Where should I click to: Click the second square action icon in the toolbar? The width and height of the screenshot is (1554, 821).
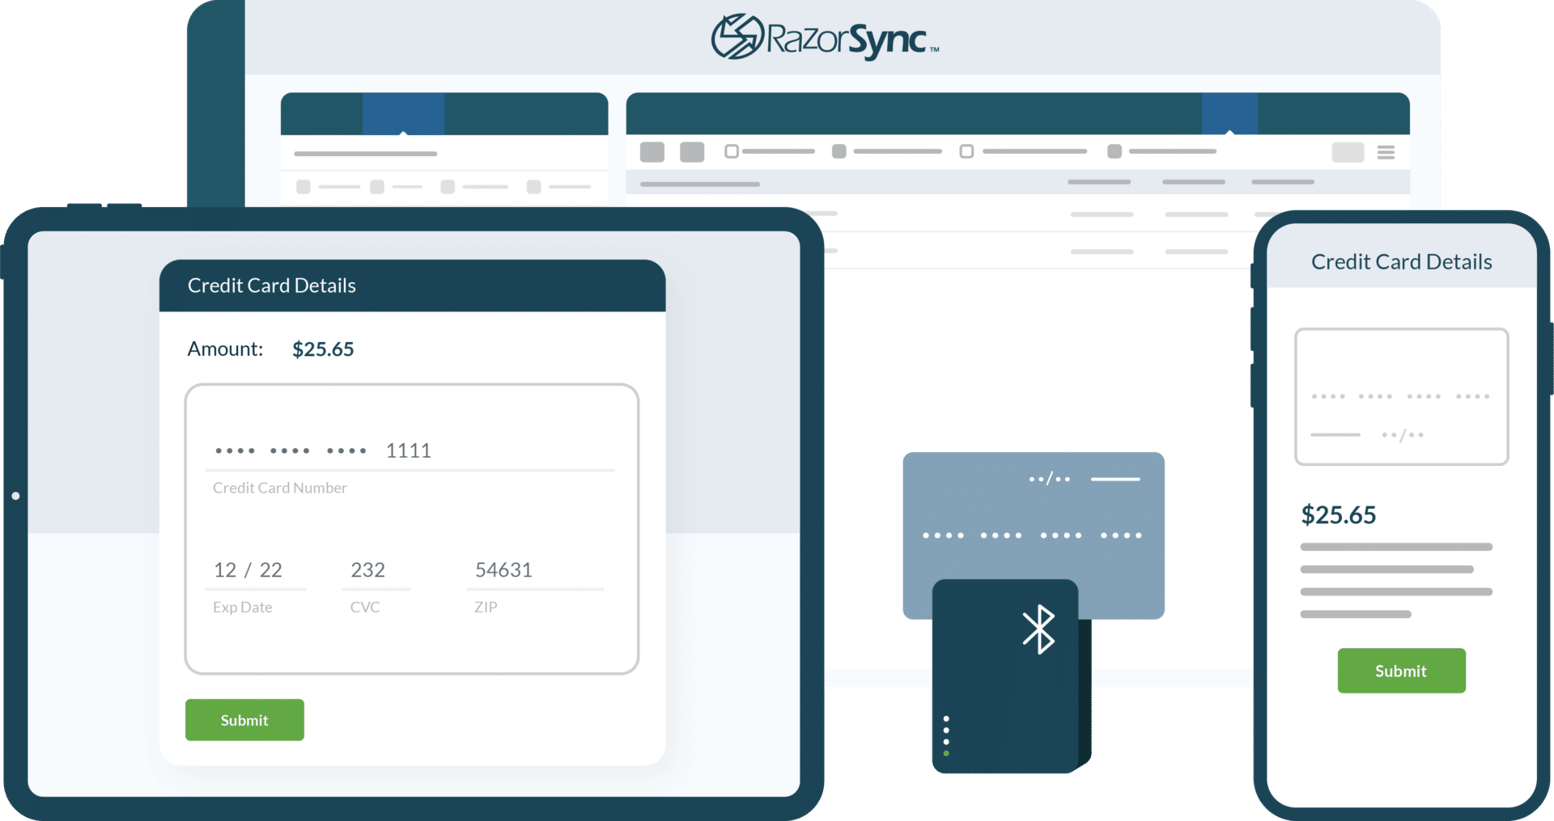pos(690,152)
